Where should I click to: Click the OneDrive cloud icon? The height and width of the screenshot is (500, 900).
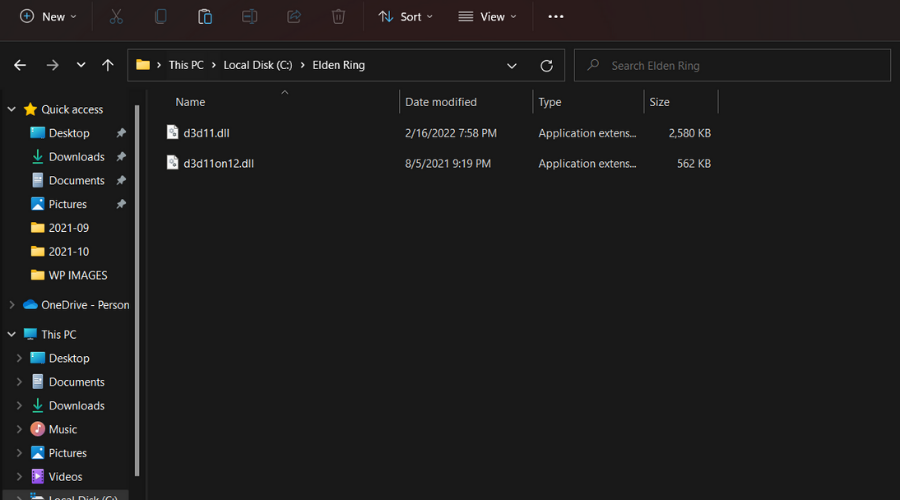(x=30, y=305)
